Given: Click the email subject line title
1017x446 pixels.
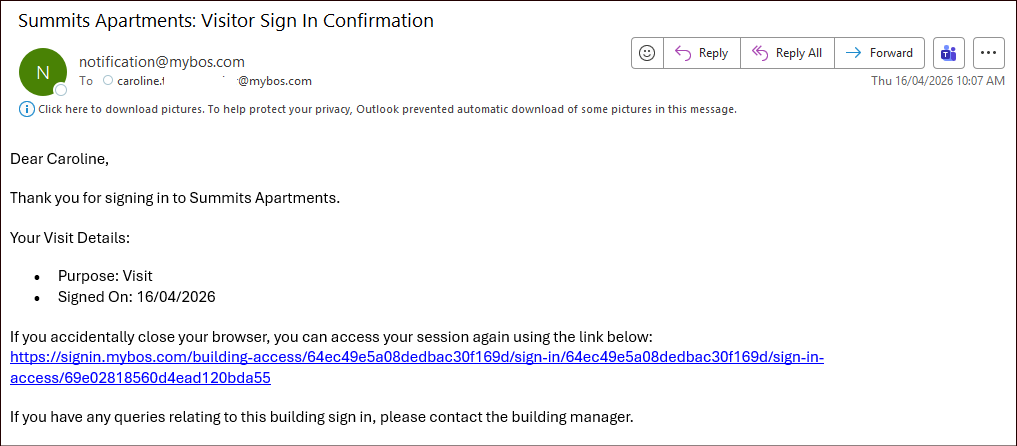Looking at the screenshot, I should [x=226, y=20].
